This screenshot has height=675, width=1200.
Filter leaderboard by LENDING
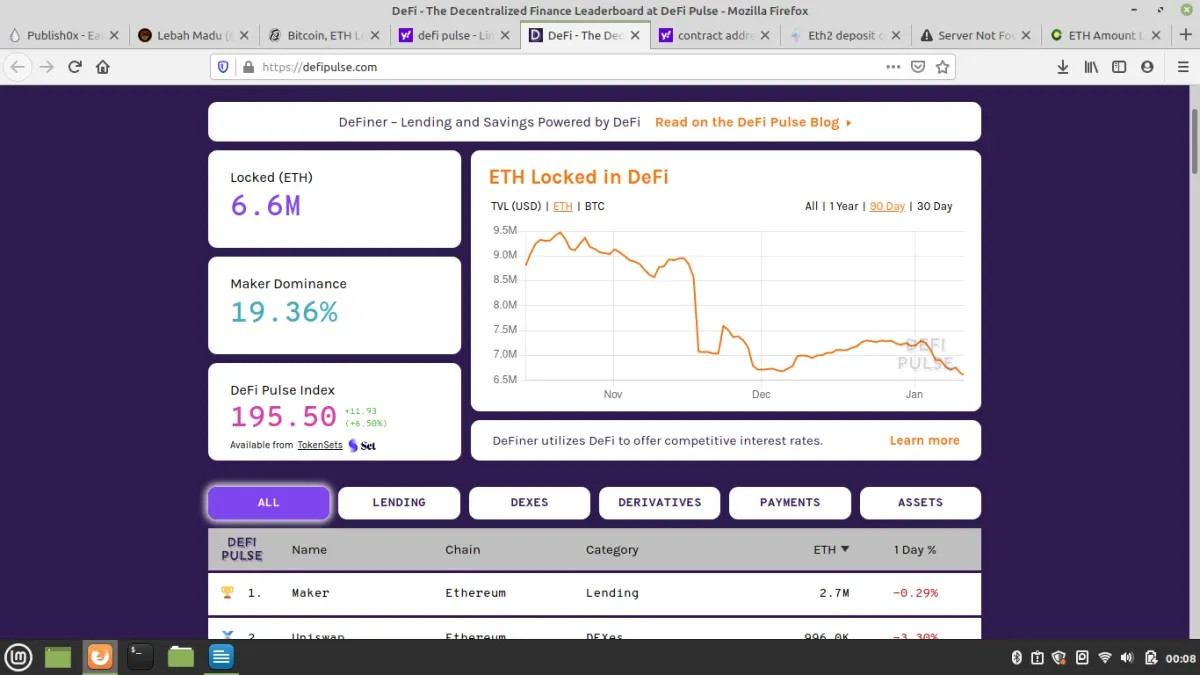tap(399, 503)
